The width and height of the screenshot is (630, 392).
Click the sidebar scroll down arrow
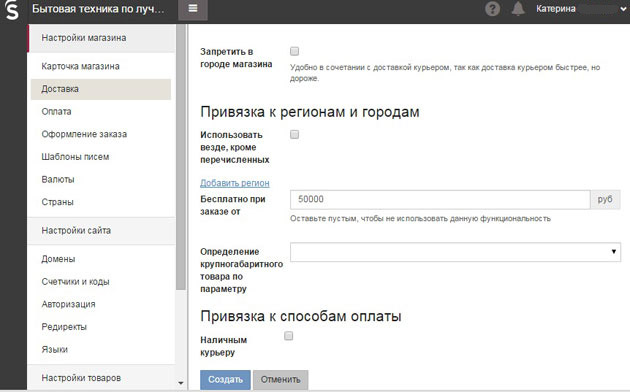pyautogui.click(x=181, y=383)
